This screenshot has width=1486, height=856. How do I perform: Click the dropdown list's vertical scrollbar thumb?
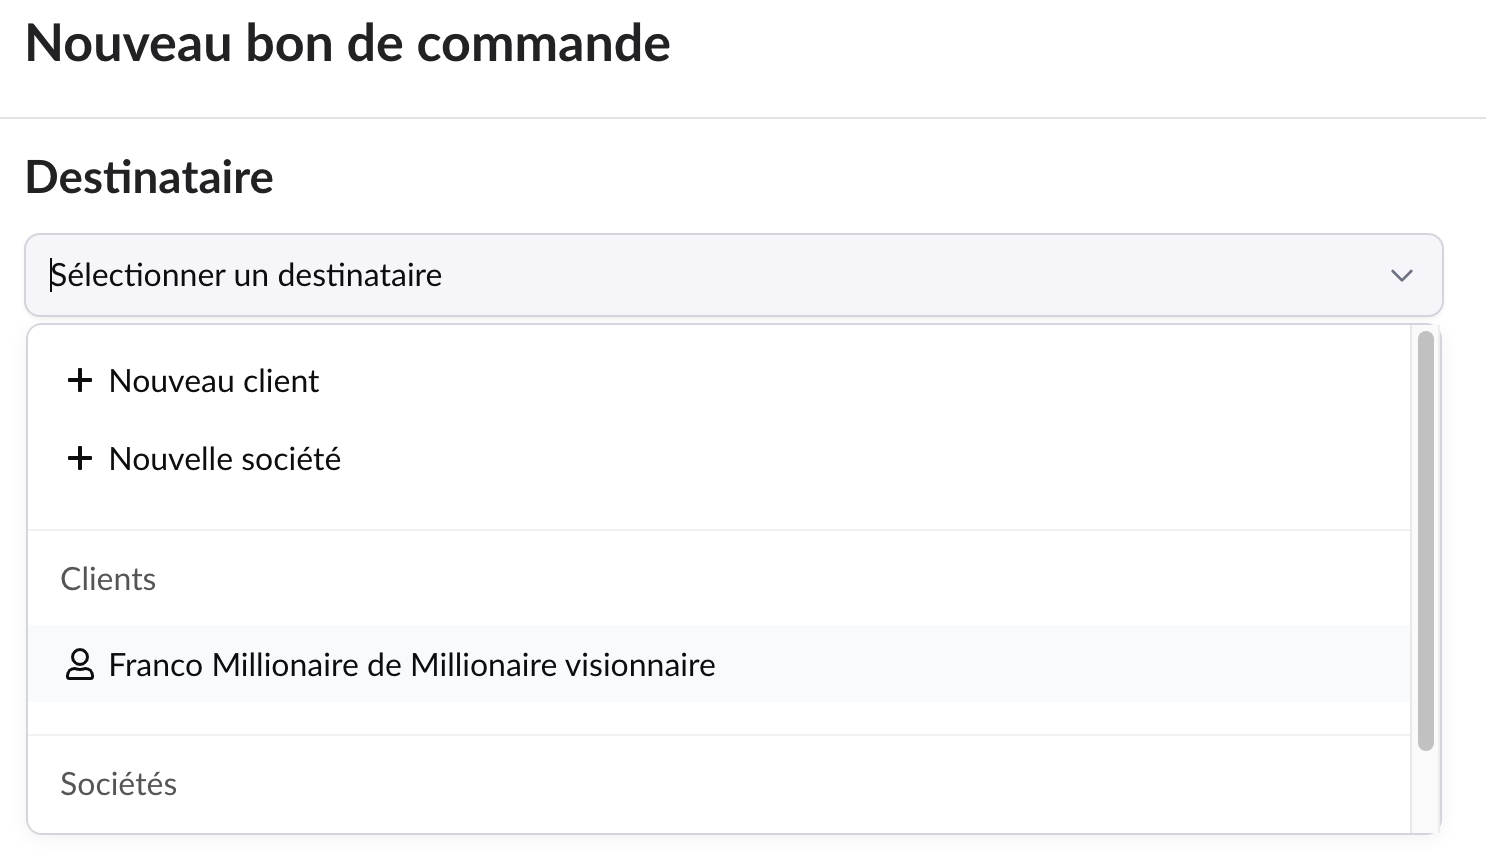click(x=1426, y=540)
